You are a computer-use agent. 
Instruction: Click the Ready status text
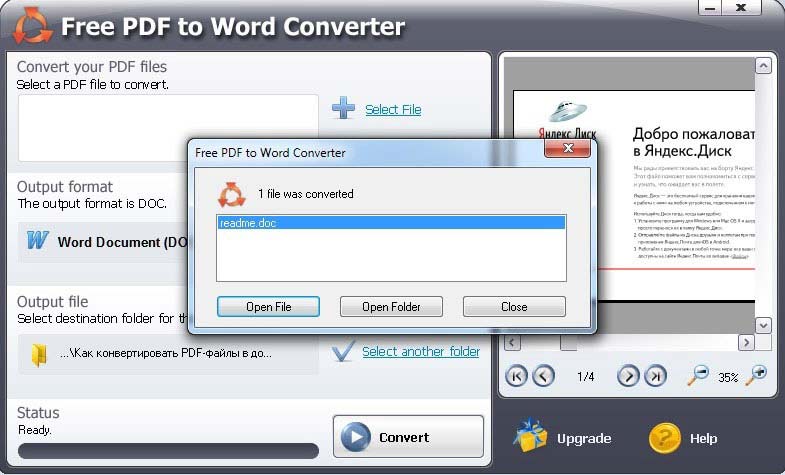point(35,429)
